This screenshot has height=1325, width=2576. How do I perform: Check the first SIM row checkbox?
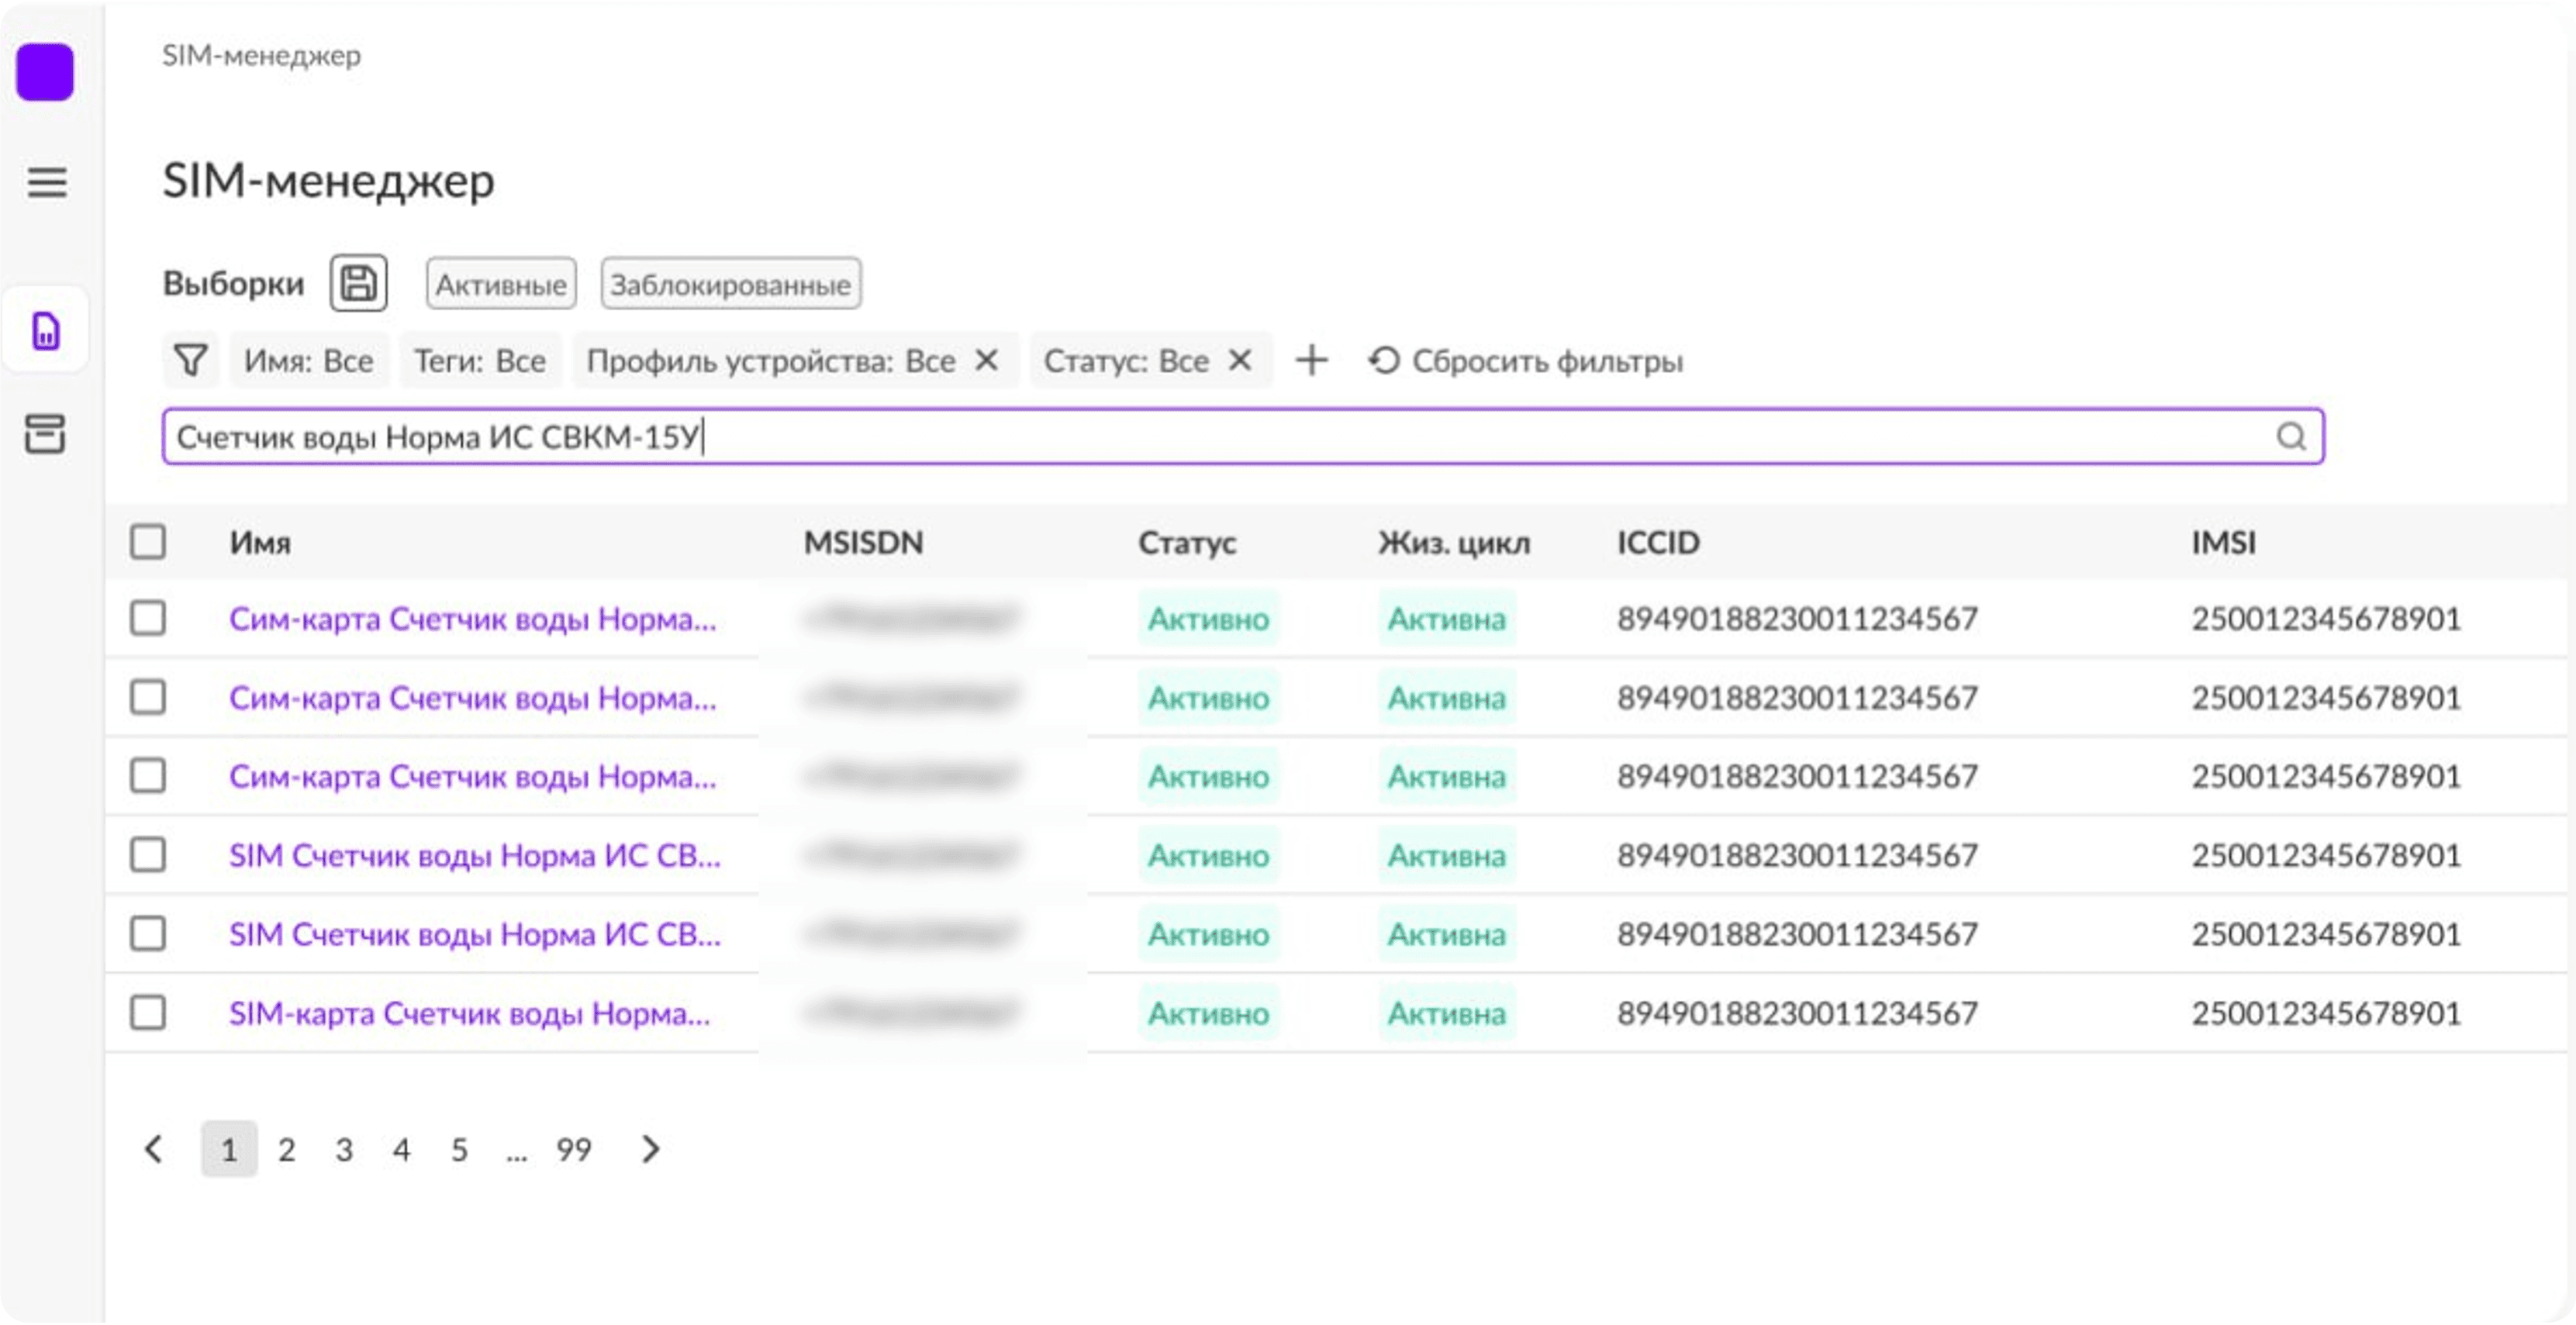[148, 618]
